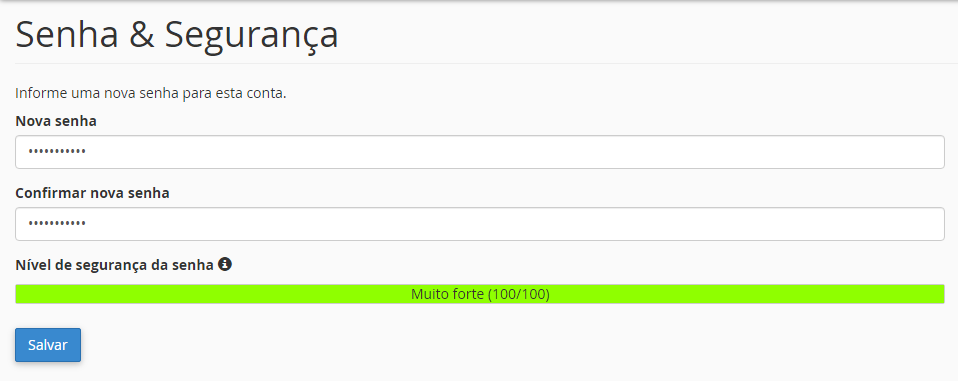Image resolution: width=958 pixels, height=381 pixels.
Task: Click the divider line under the heading
Action: 480,63
